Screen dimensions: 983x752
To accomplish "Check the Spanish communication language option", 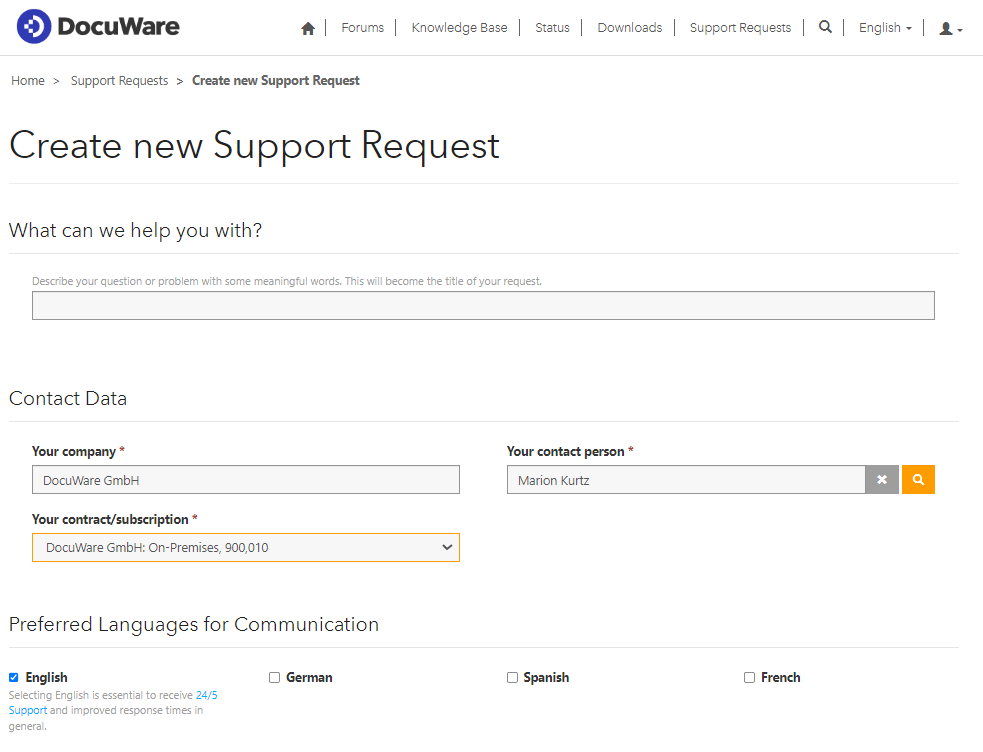I will point(512,677).
